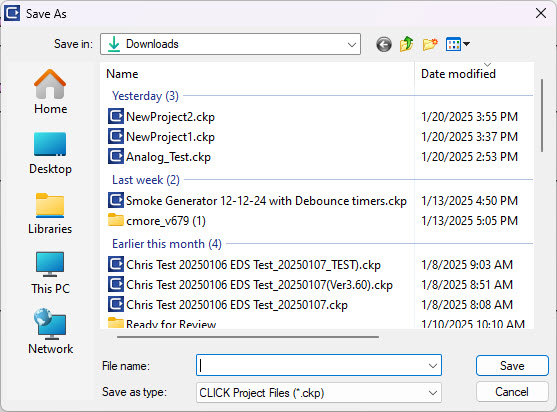Sort by the Date modified column header
The height and width of the screenshot is (412, 557).
(458, 74)
